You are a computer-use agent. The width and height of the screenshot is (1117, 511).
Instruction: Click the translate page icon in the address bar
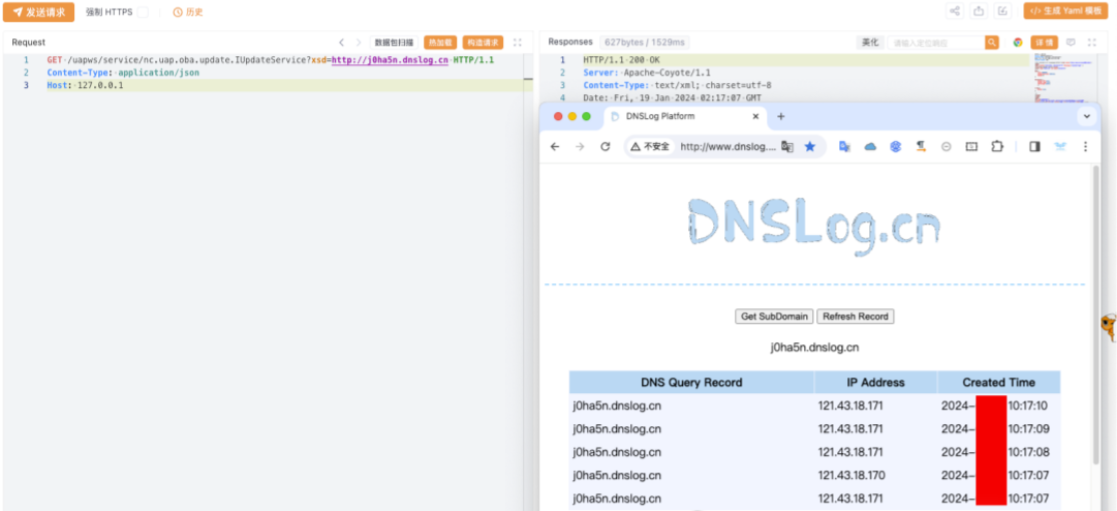point(787,146)
